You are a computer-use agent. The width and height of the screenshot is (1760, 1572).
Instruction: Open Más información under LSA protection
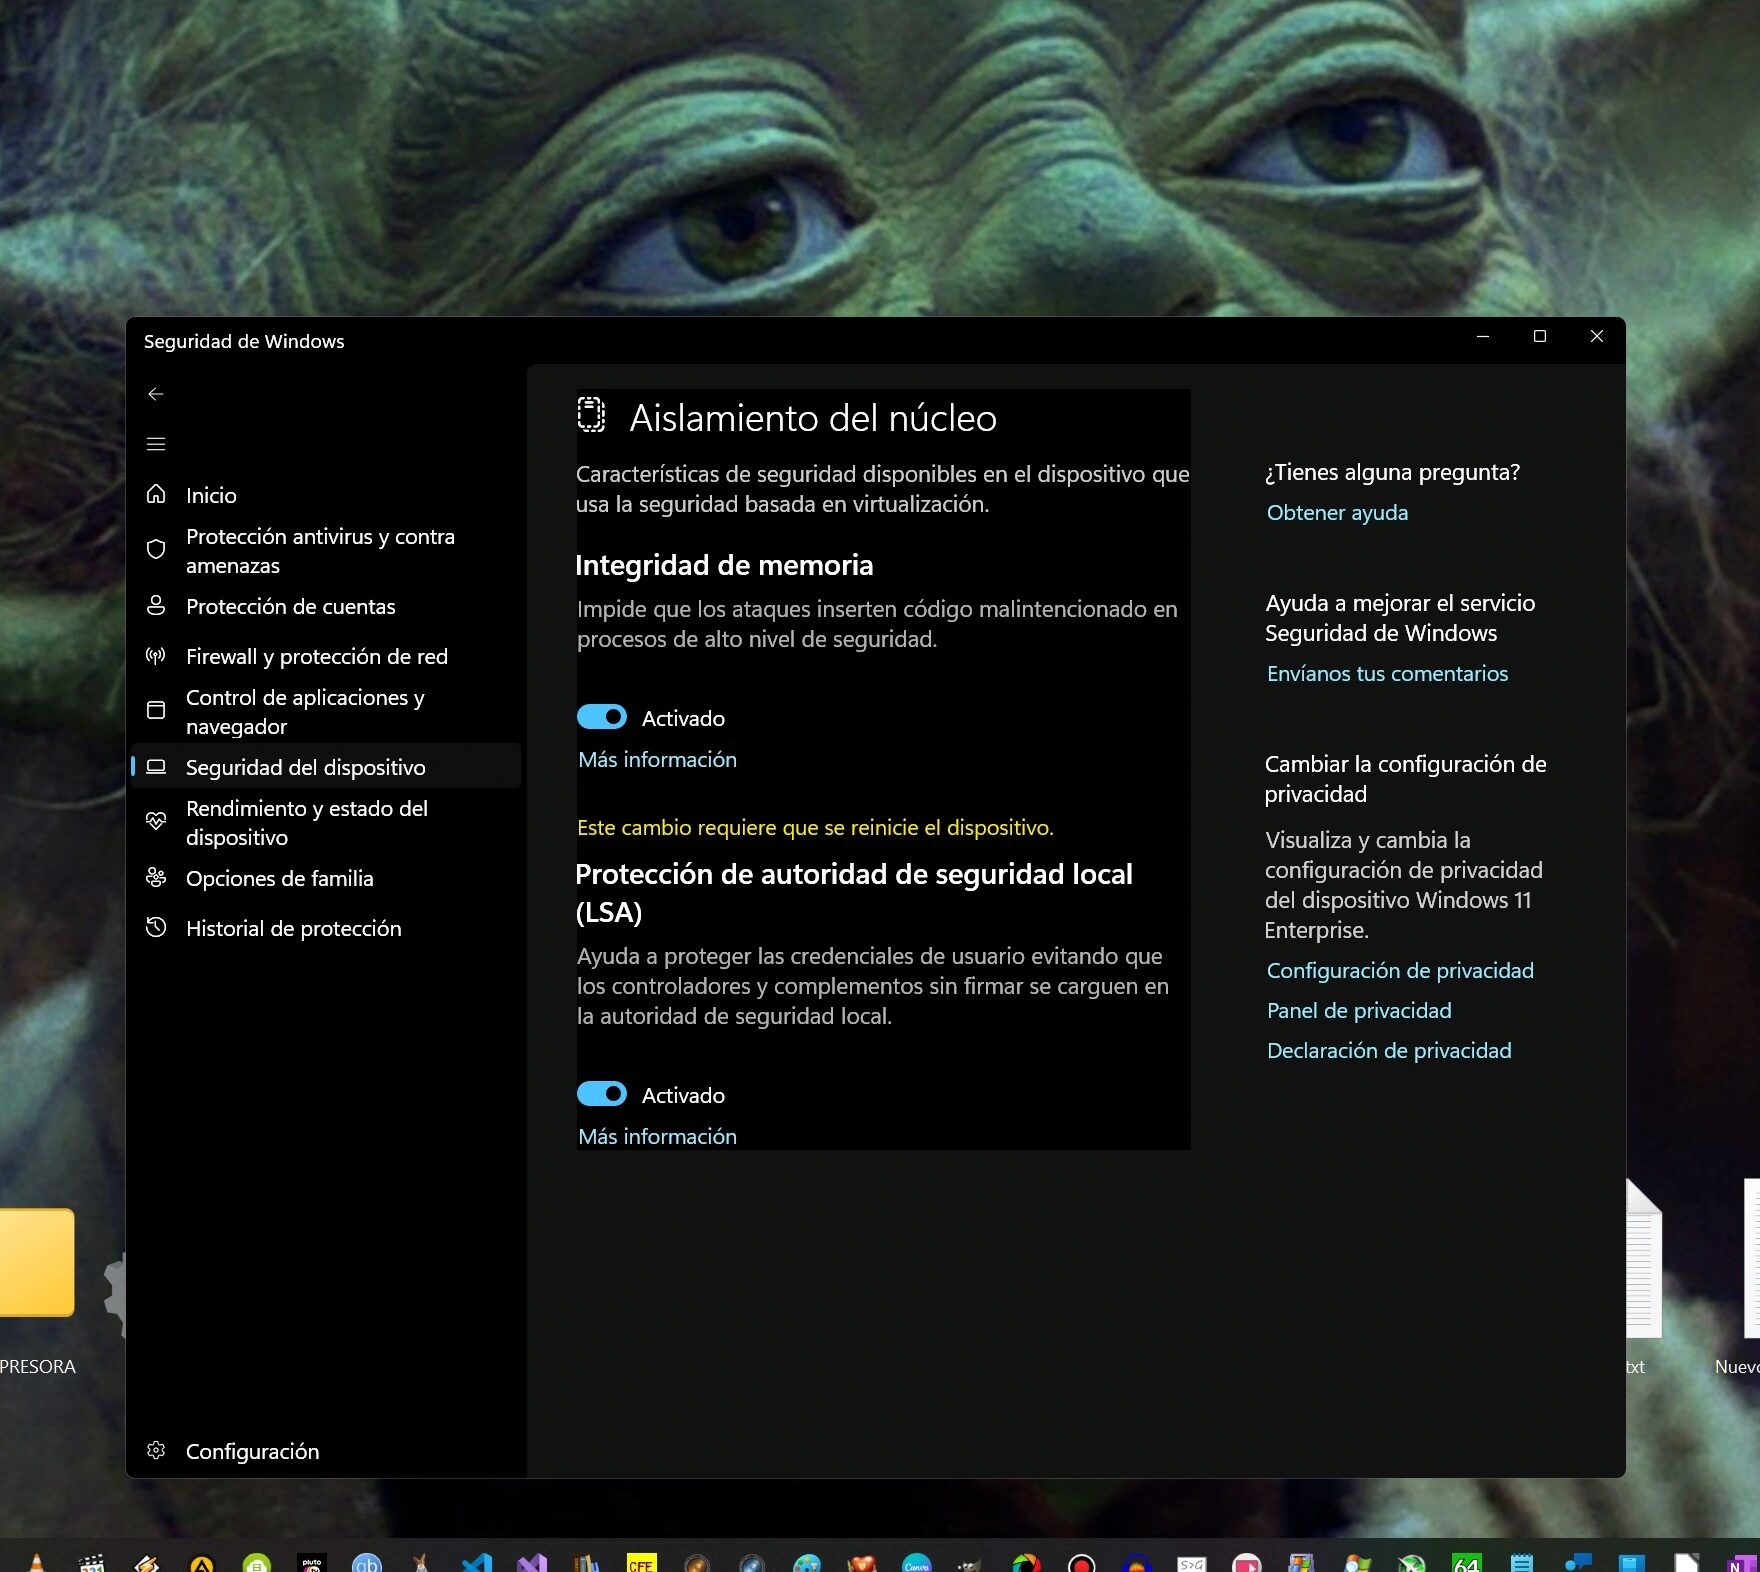pyautogui.click(x=657, y=1136)
